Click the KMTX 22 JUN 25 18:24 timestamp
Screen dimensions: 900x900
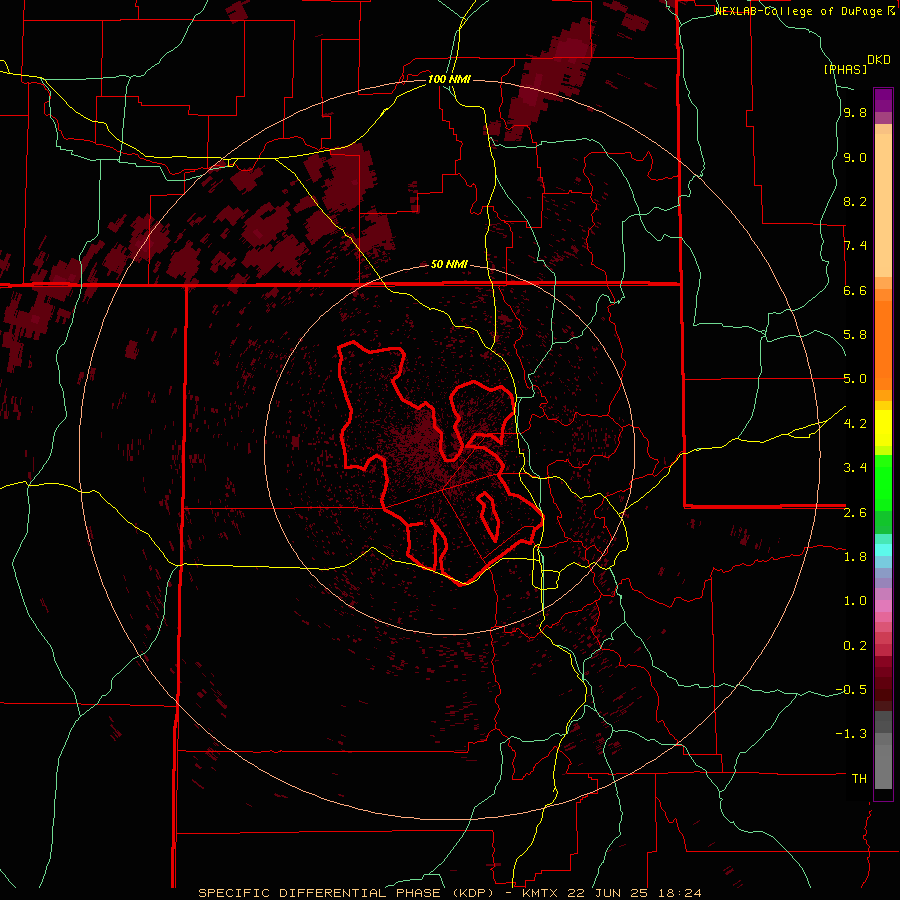612,893
